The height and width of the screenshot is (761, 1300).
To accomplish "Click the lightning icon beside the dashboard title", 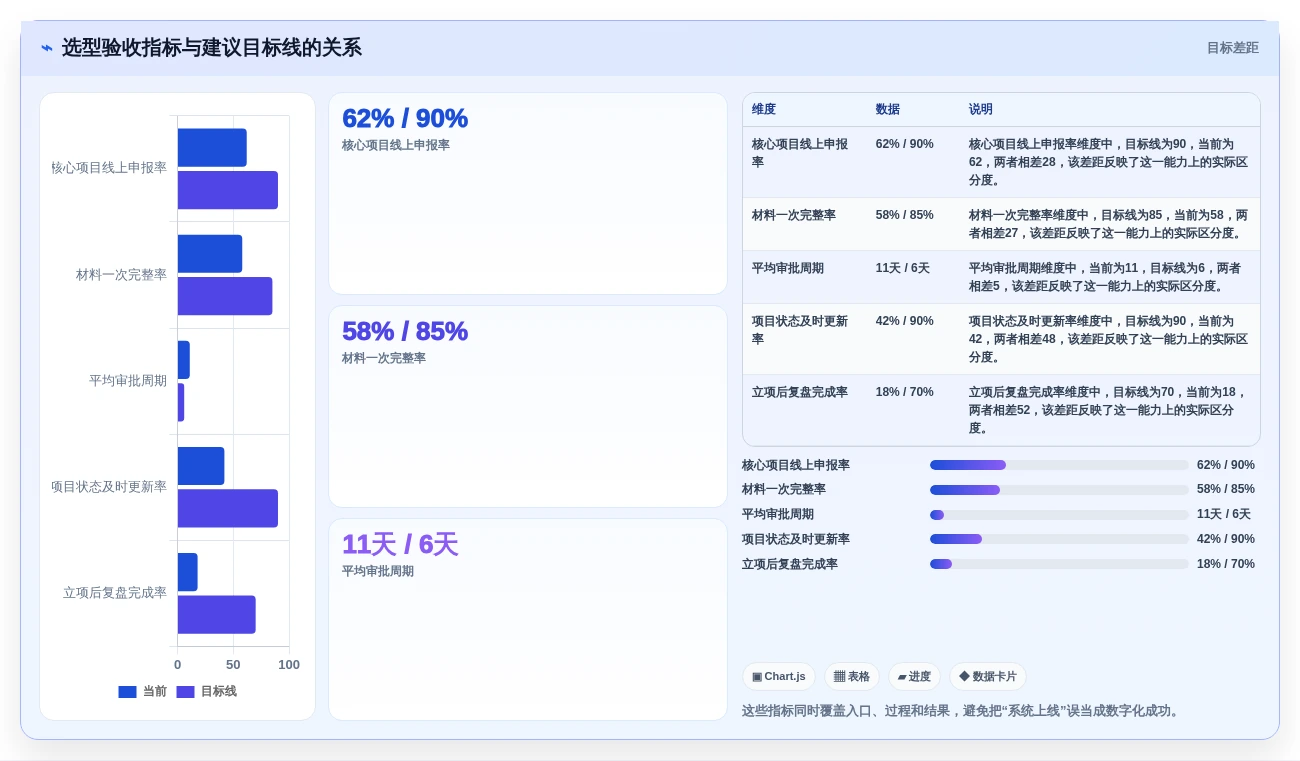I will tap(47, 48).
